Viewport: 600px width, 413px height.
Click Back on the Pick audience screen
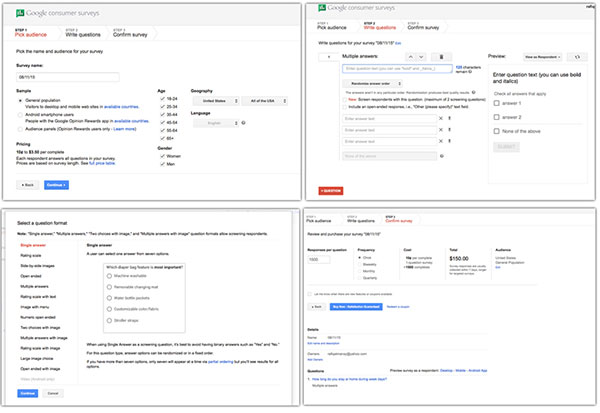pyautogui.click(x=28, y=185)
